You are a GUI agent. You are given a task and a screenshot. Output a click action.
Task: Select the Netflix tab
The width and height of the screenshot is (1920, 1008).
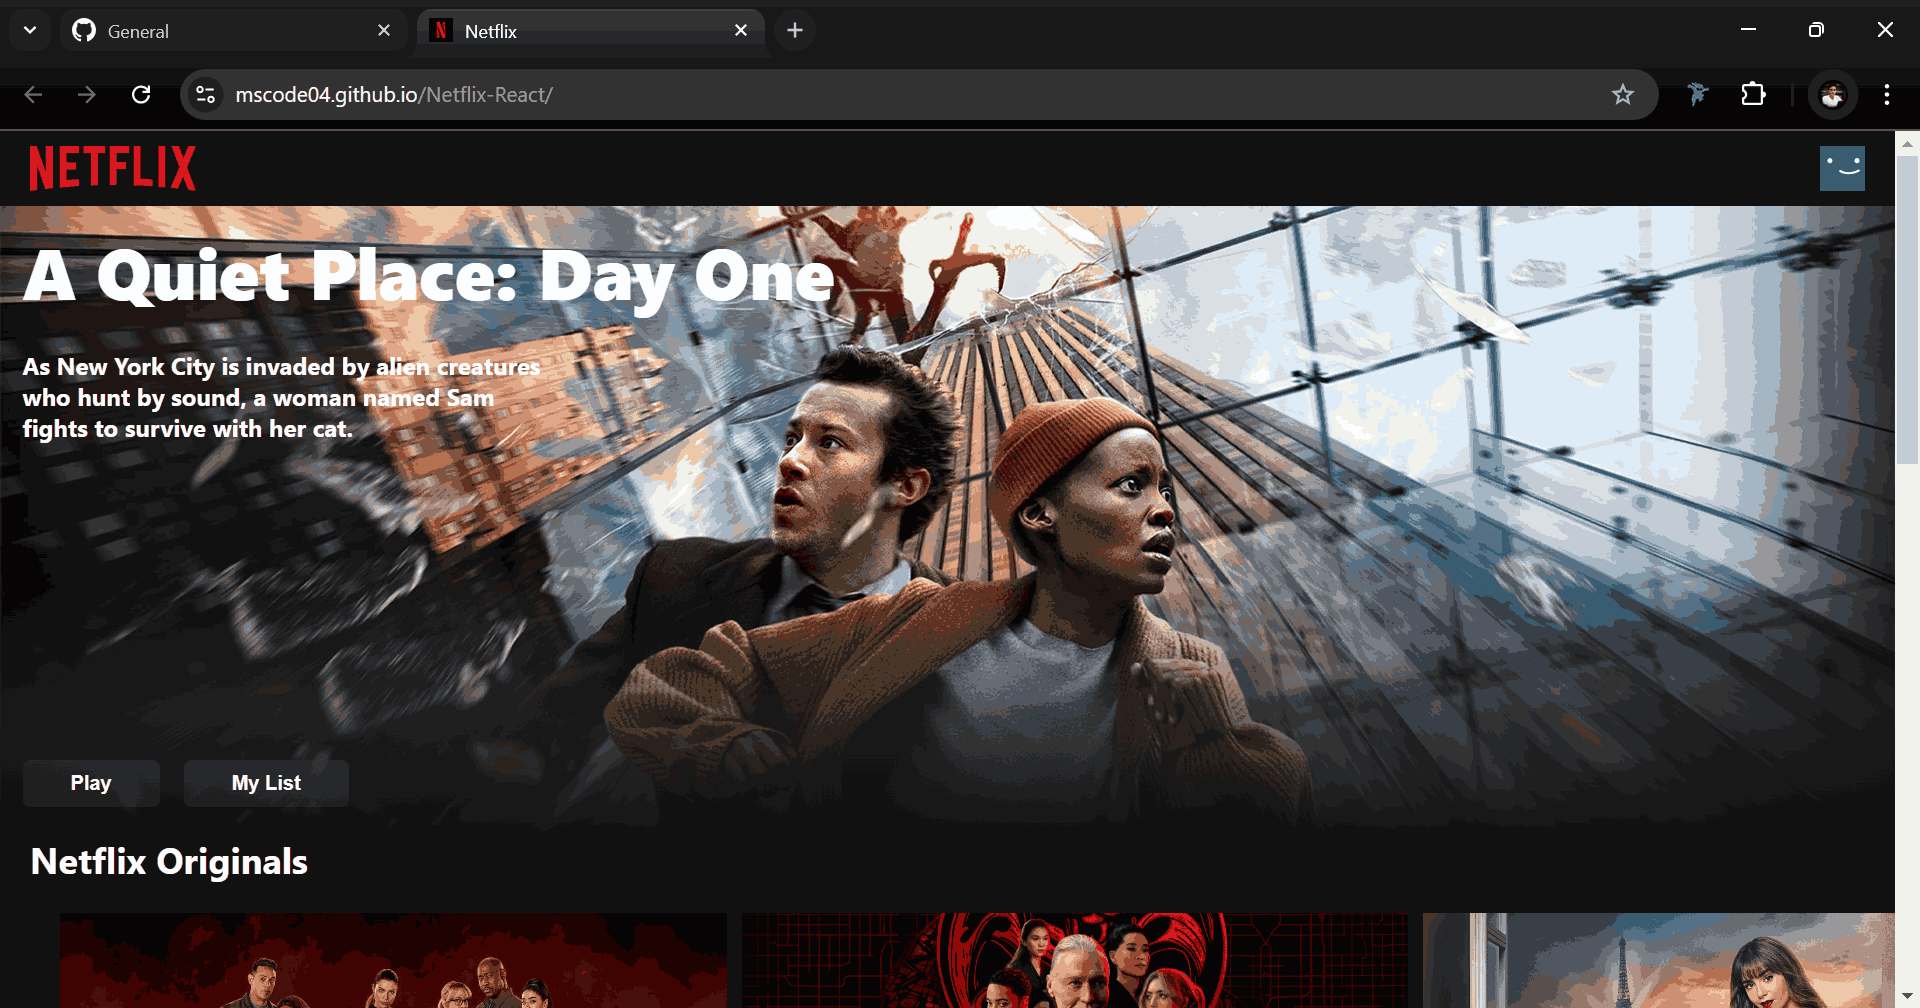pyautogui.click(x=590, y=31)
